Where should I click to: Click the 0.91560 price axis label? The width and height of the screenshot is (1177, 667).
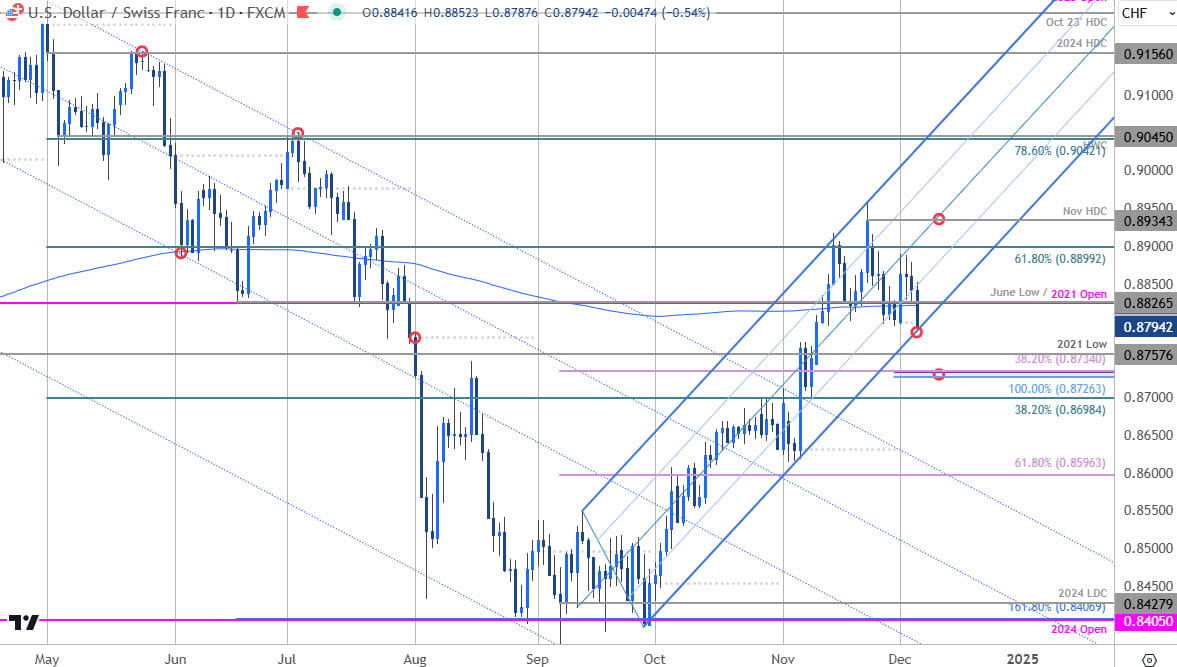(x=1146, y=54)
